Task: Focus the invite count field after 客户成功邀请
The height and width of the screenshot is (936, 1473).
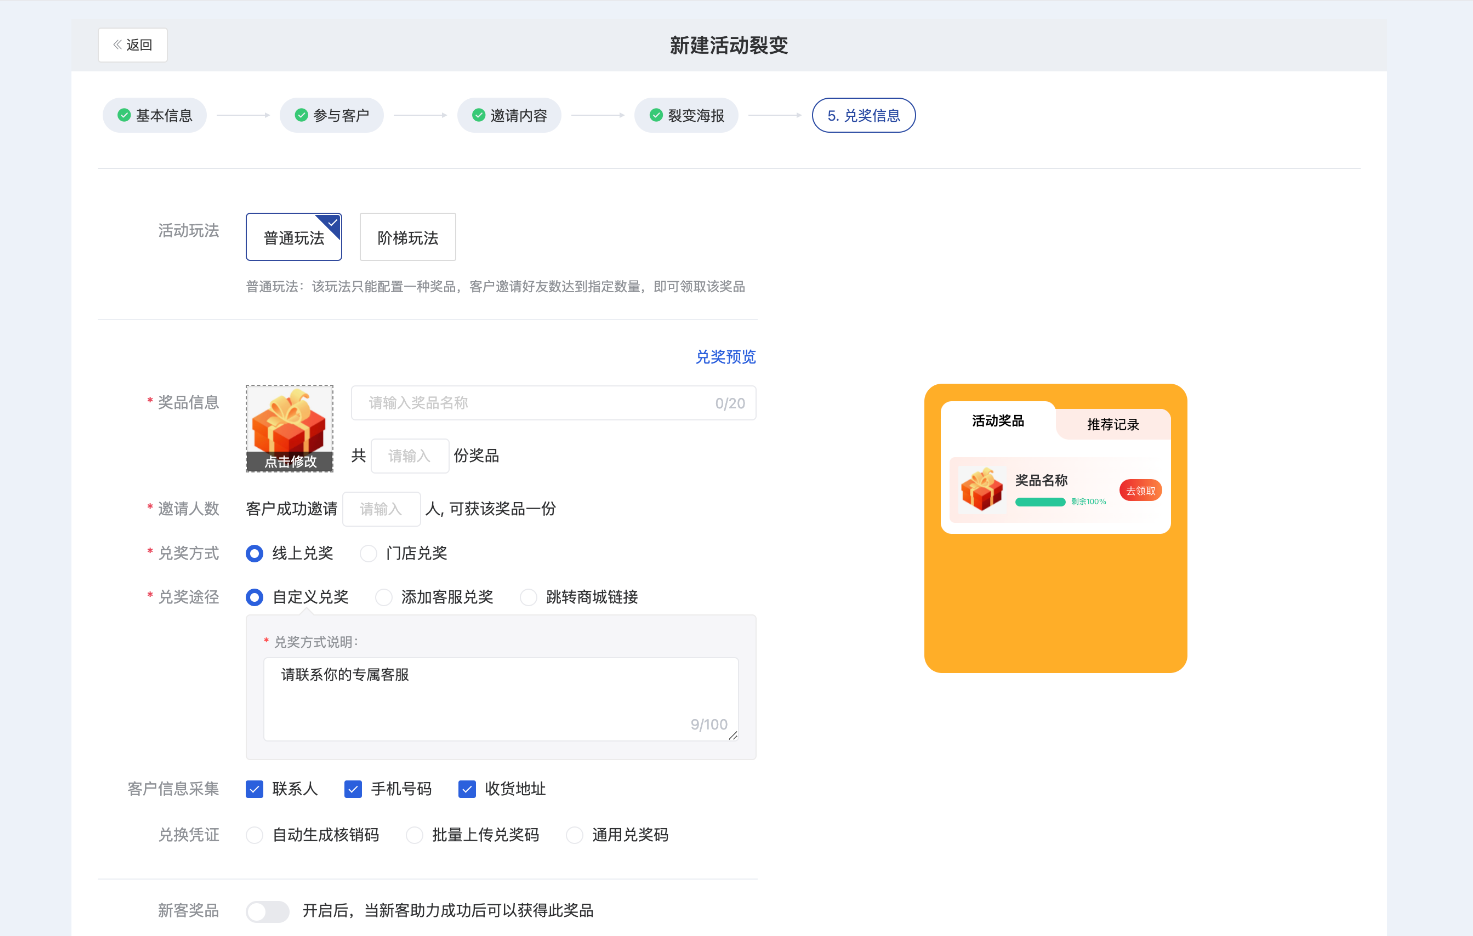Action: coord(382,509)
